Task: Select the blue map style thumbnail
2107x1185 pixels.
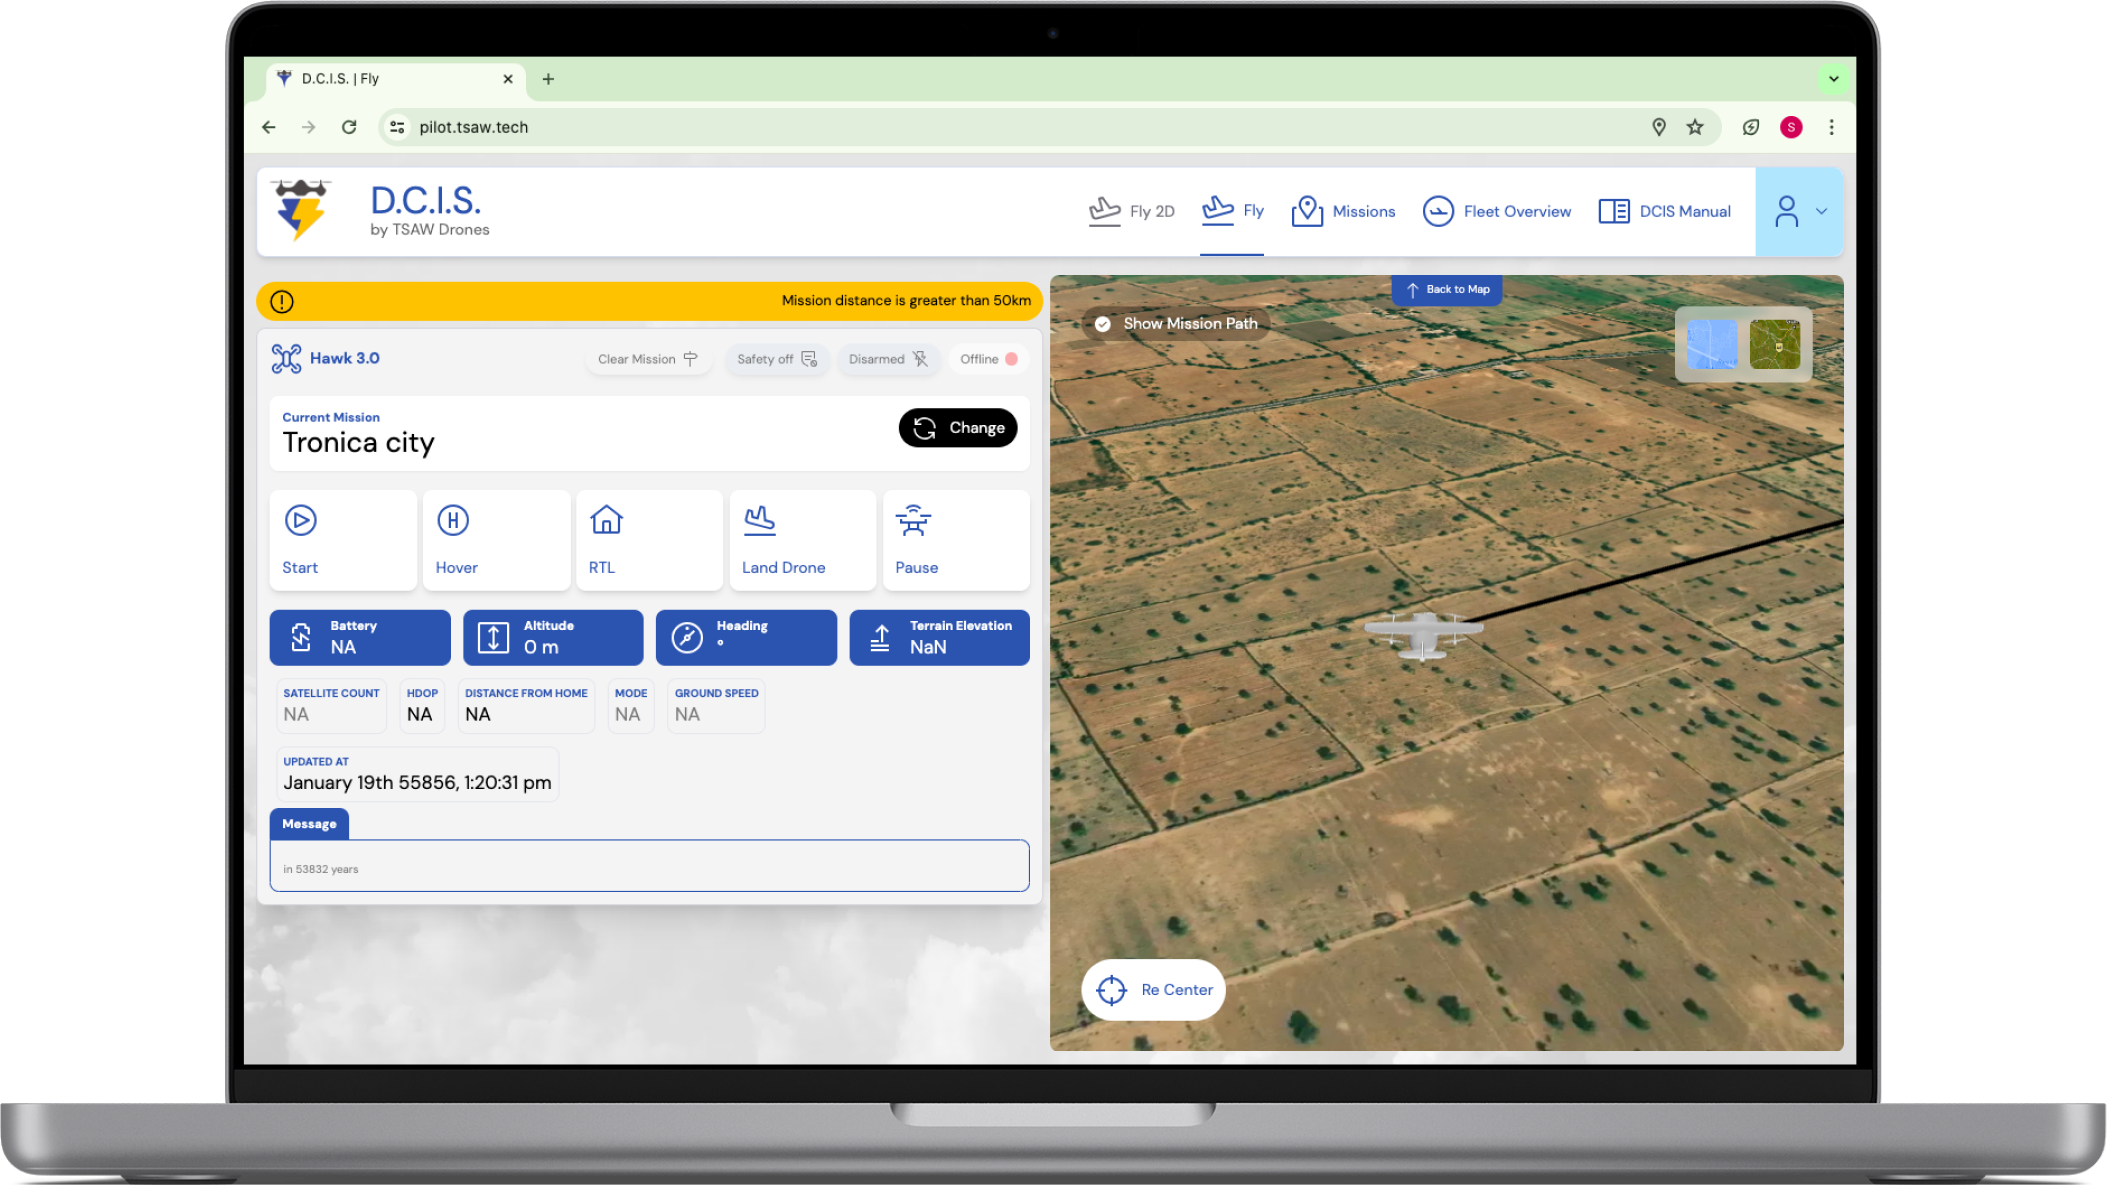Action: click(1711, 345)
